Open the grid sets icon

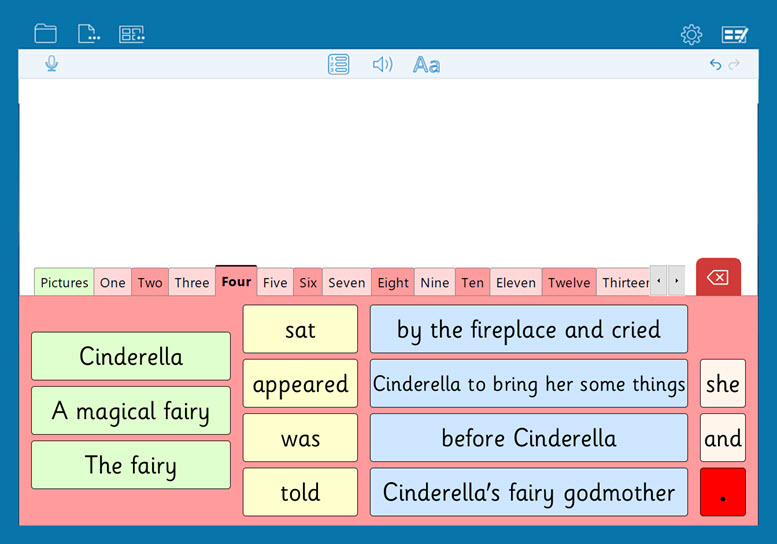coord(131,34)
